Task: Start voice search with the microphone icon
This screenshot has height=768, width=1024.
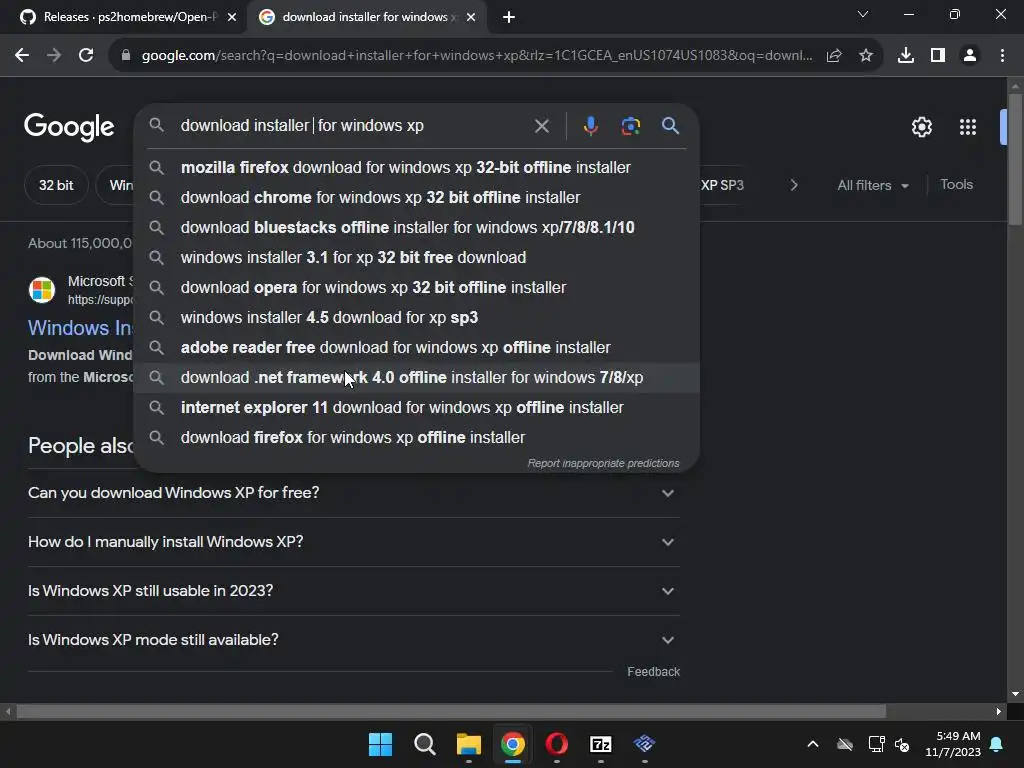Action: tap(590, 126)
